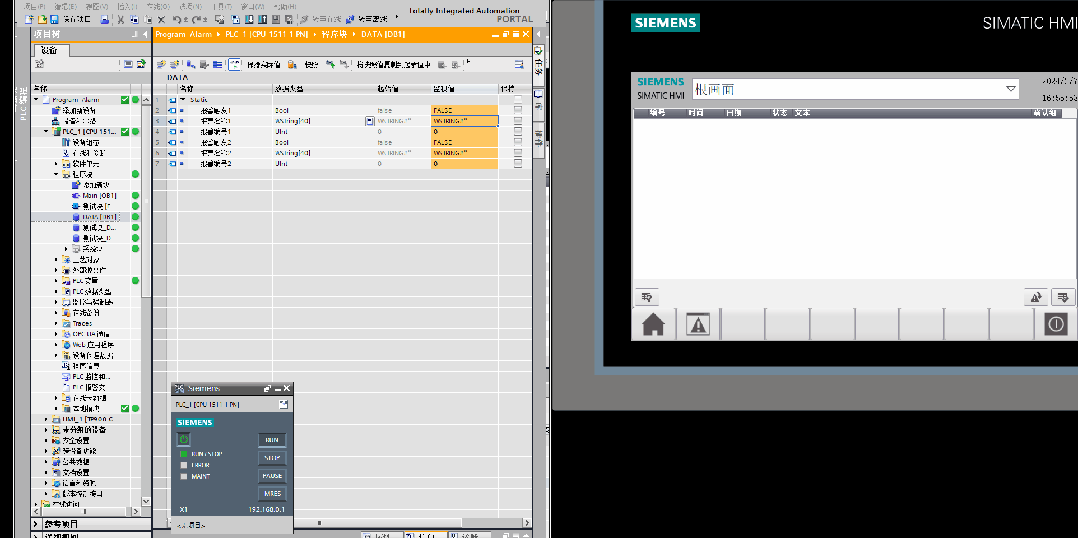
Task: Collapse the Static group in DATA block
Action: click(182, 100)
